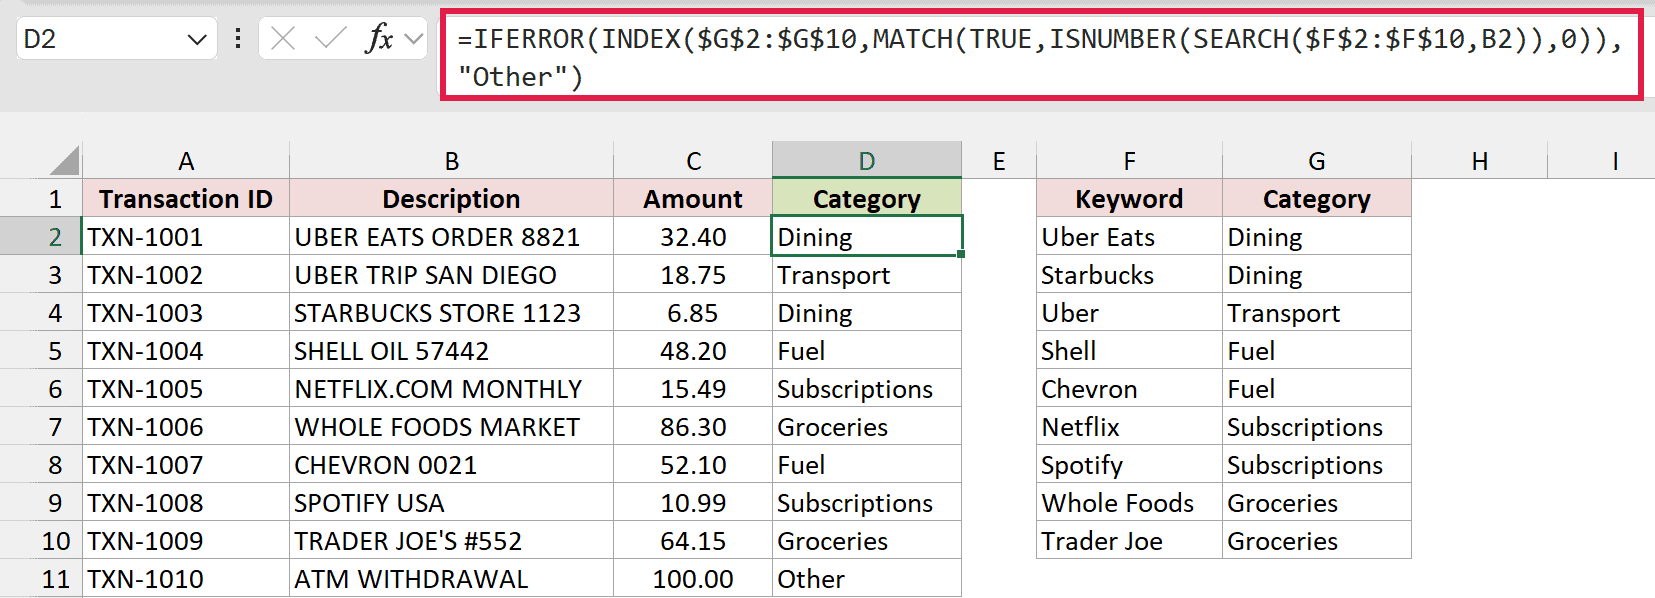Viewport: 1655px width, 598px height.
Task: Select cell D11 showing Other
Action: [867, 579]
